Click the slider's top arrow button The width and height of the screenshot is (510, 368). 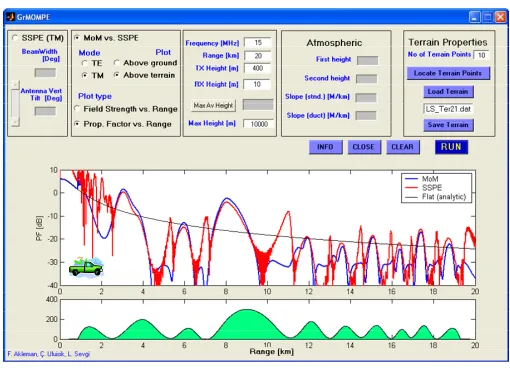[x=15, y=84]
